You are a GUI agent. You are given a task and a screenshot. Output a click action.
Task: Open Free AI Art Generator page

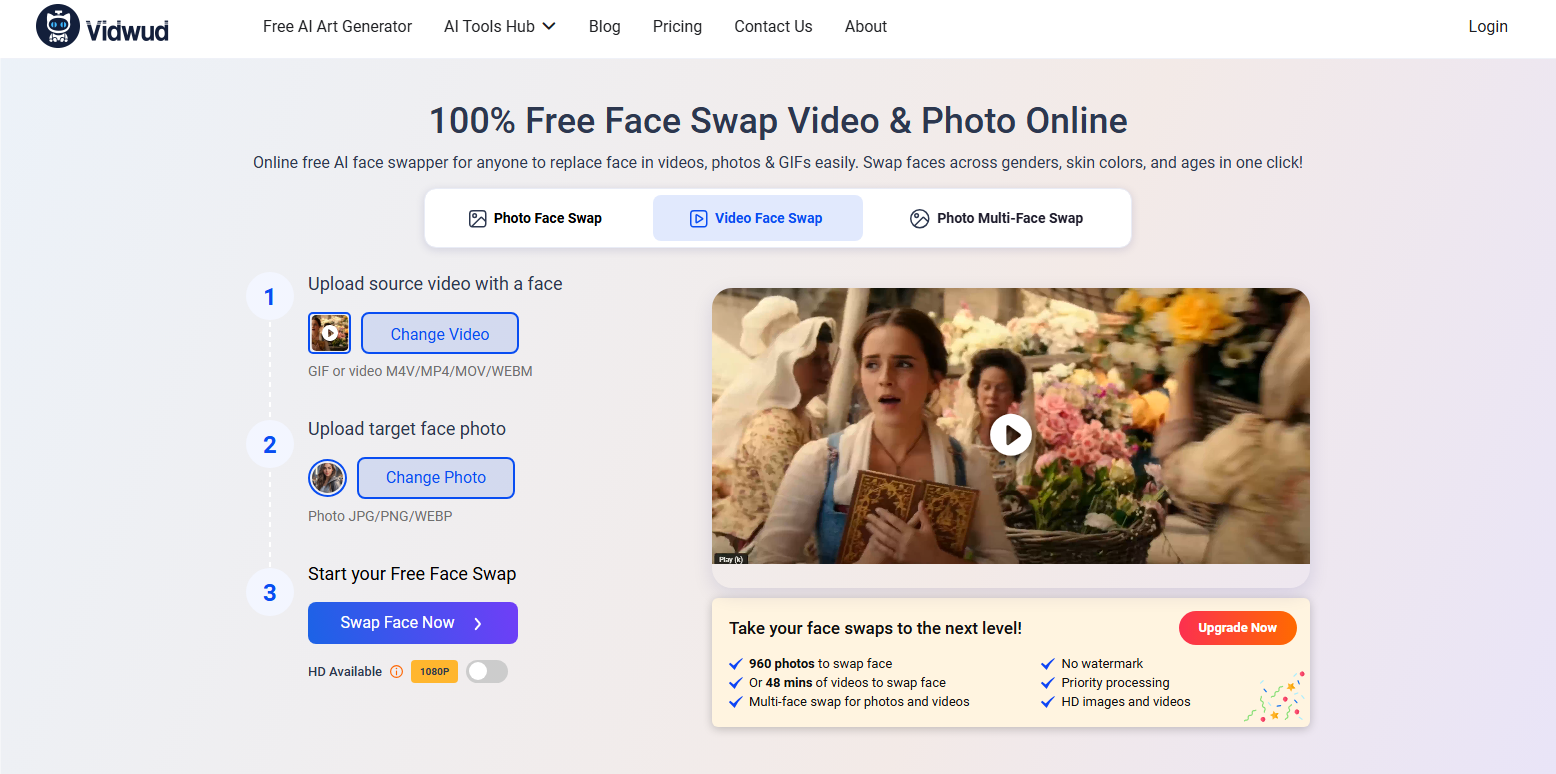click(337, 27)
